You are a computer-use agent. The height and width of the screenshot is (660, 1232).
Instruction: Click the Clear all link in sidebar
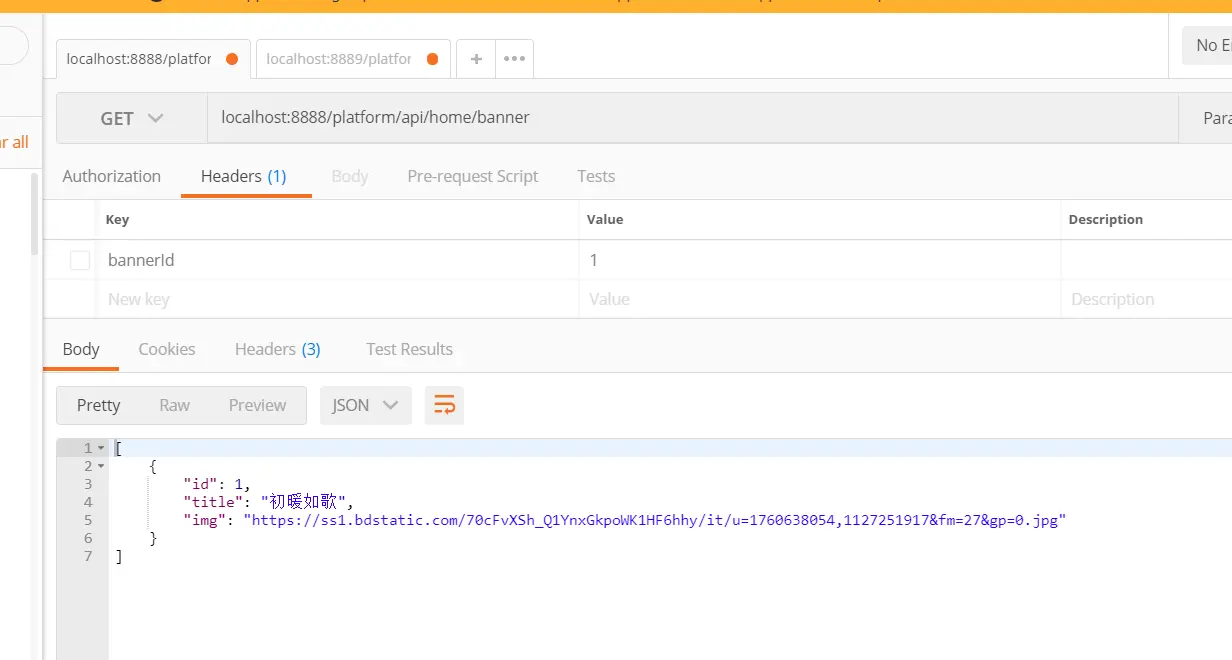coord(14,142)
